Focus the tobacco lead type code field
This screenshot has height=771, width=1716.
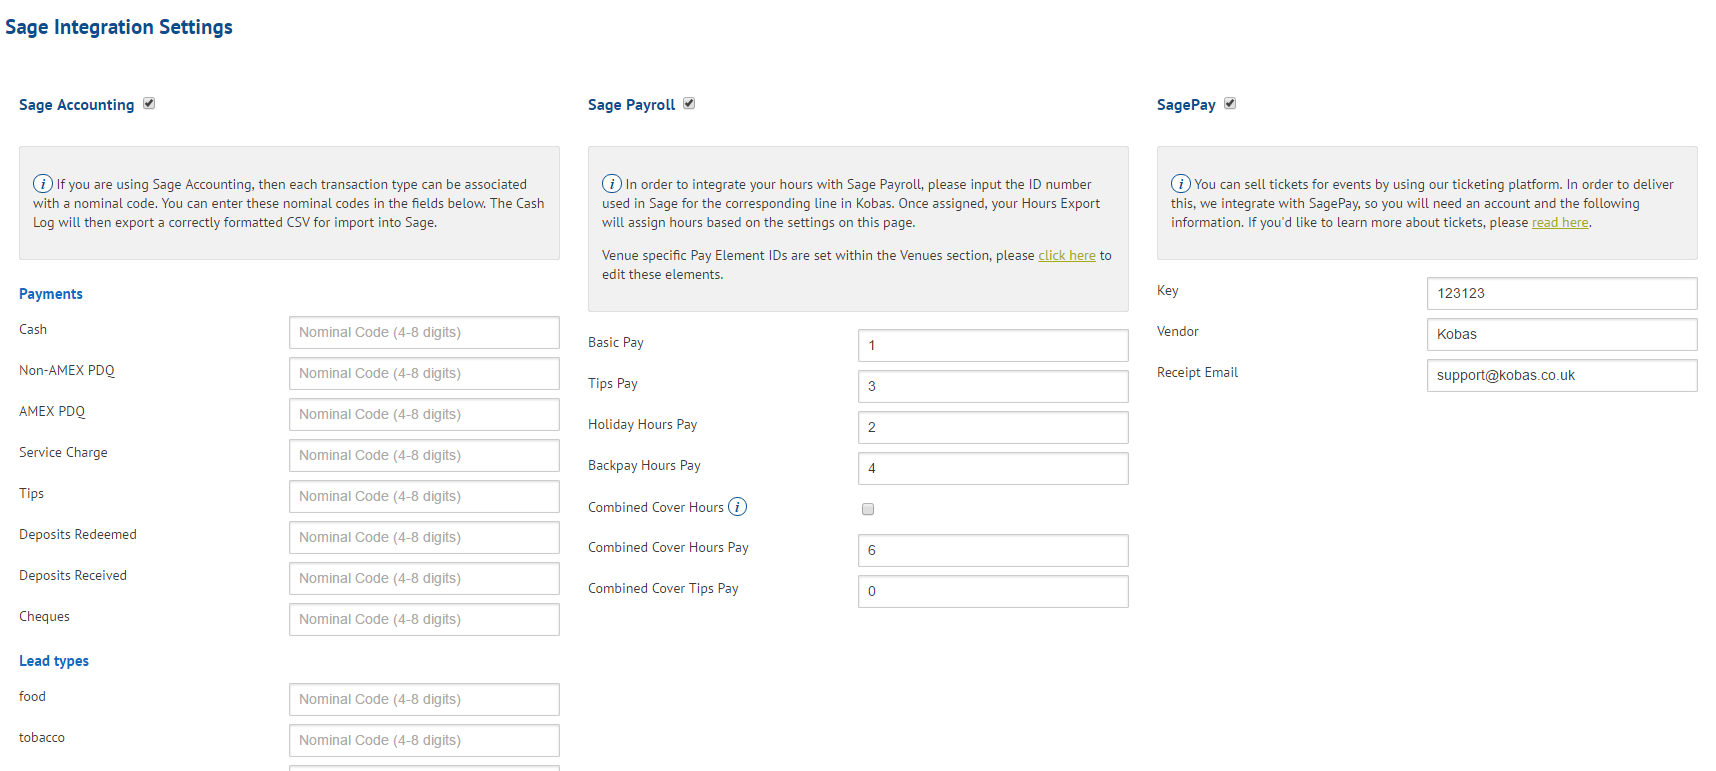tap(424, 740)
